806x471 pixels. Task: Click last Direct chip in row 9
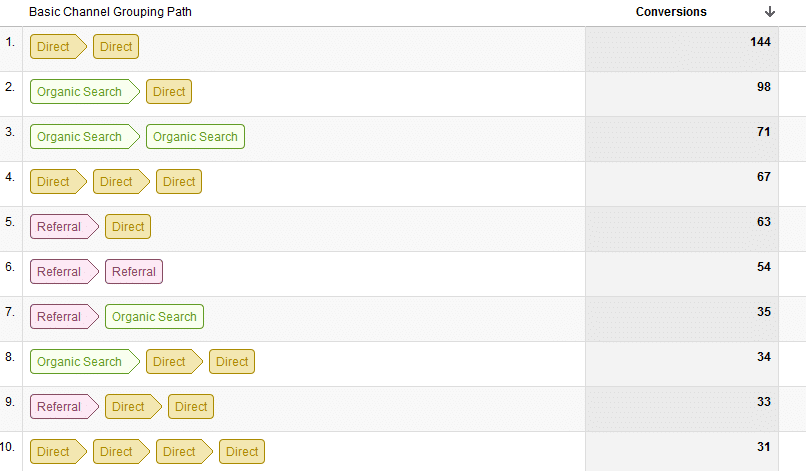[191, 407]
